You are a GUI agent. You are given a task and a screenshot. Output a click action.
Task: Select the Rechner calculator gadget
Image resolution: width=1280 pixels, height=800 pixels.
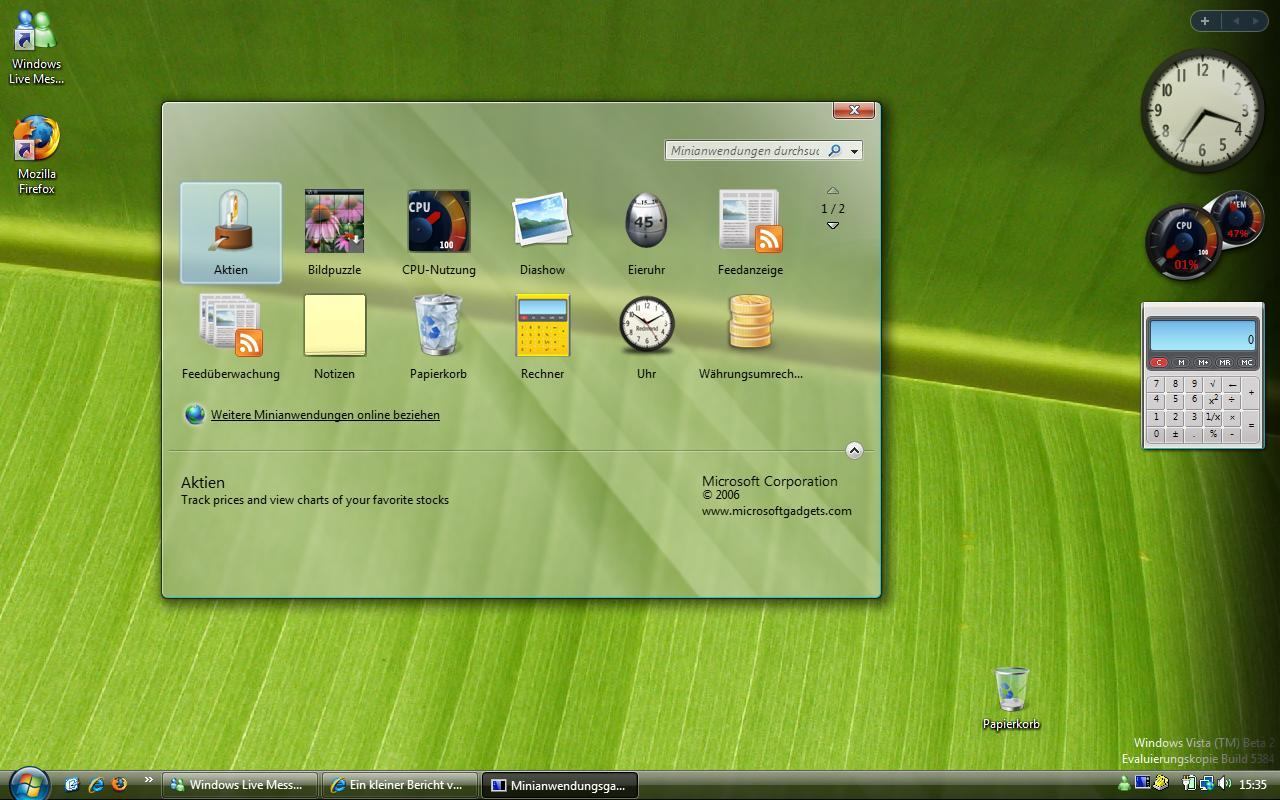542,337
